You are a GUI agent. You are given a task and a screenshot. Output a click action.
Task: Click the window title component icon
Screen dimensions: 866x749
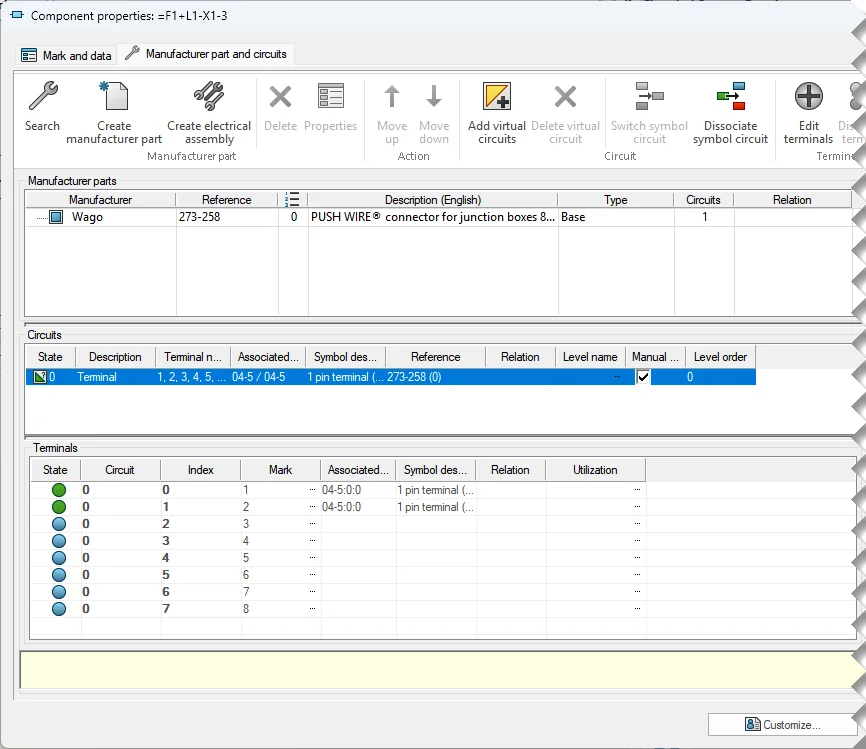17,15
